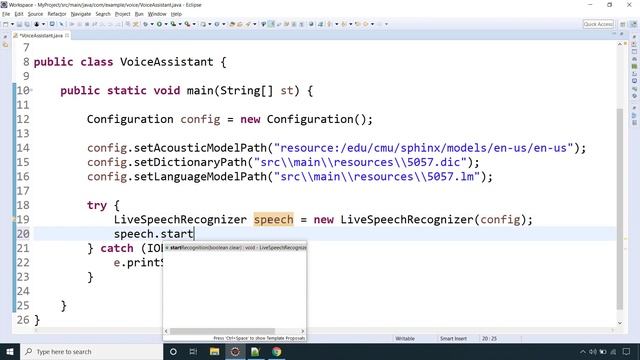This screenshot has height=360, width=640.
Task: Click the VoiceAssistant class name on line 8
Action: (167, 62)
